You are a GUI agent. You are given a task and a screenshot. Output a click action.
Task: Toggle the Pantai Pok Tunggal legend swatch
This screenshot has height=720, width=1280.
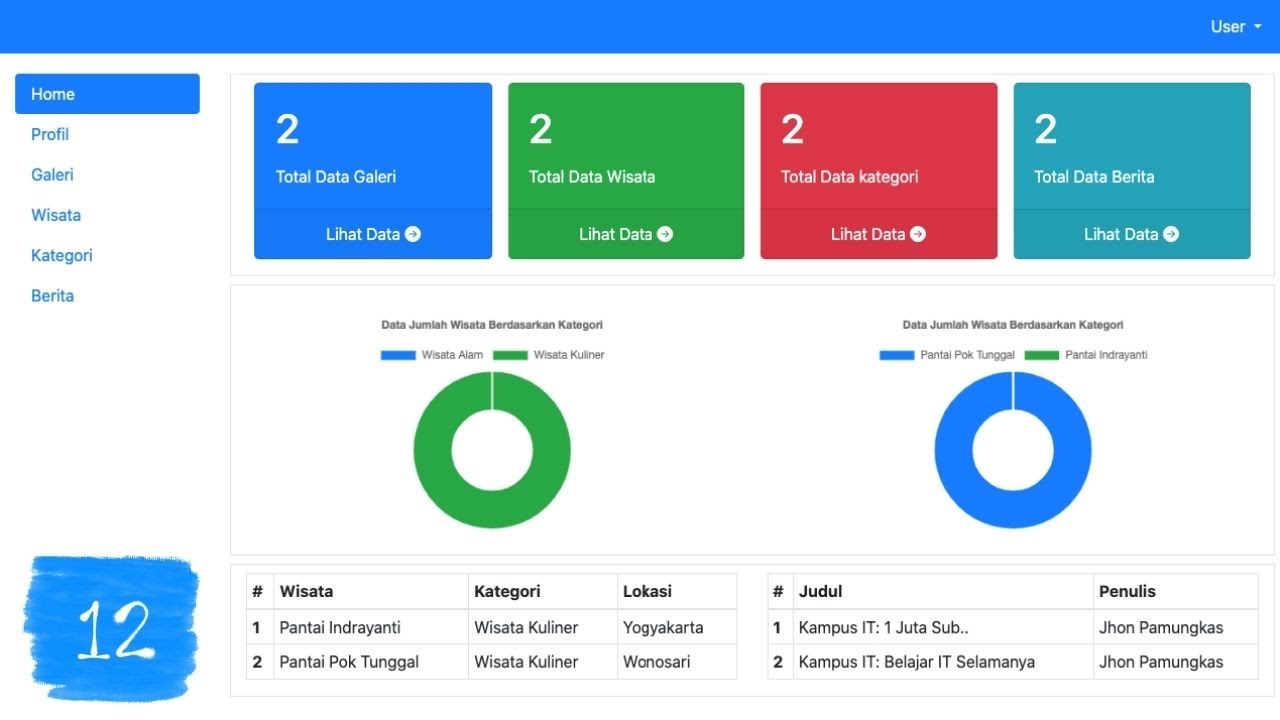coord(897,355)
